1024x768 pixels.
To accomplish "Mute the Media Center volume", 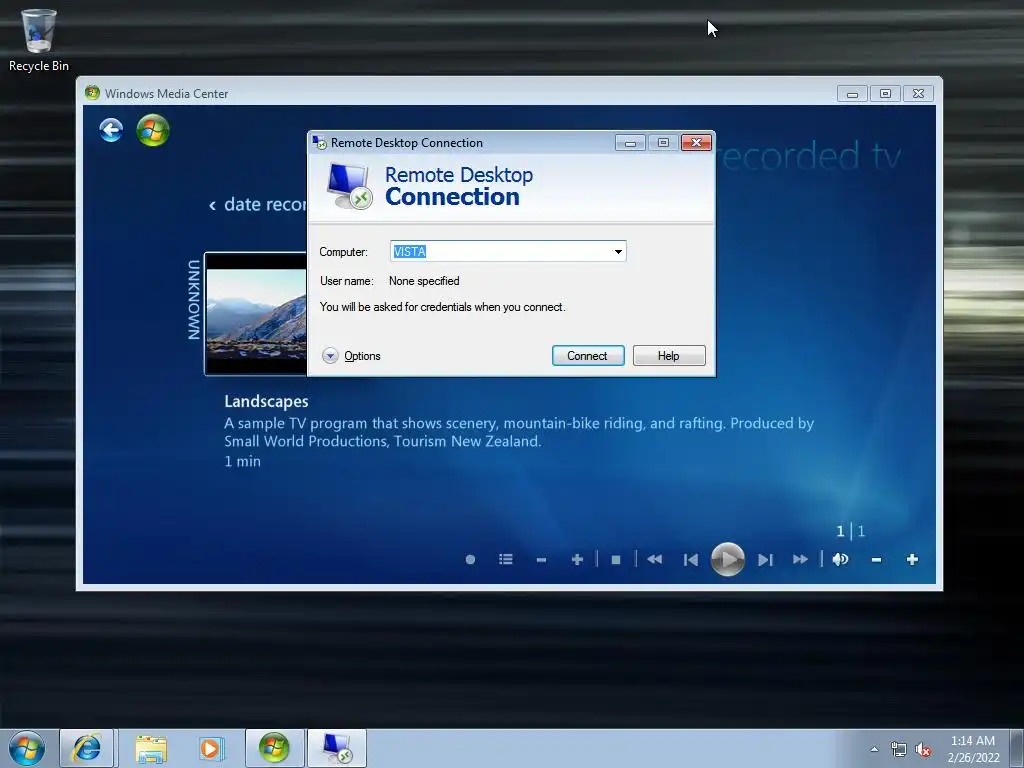I will (840, 560).
